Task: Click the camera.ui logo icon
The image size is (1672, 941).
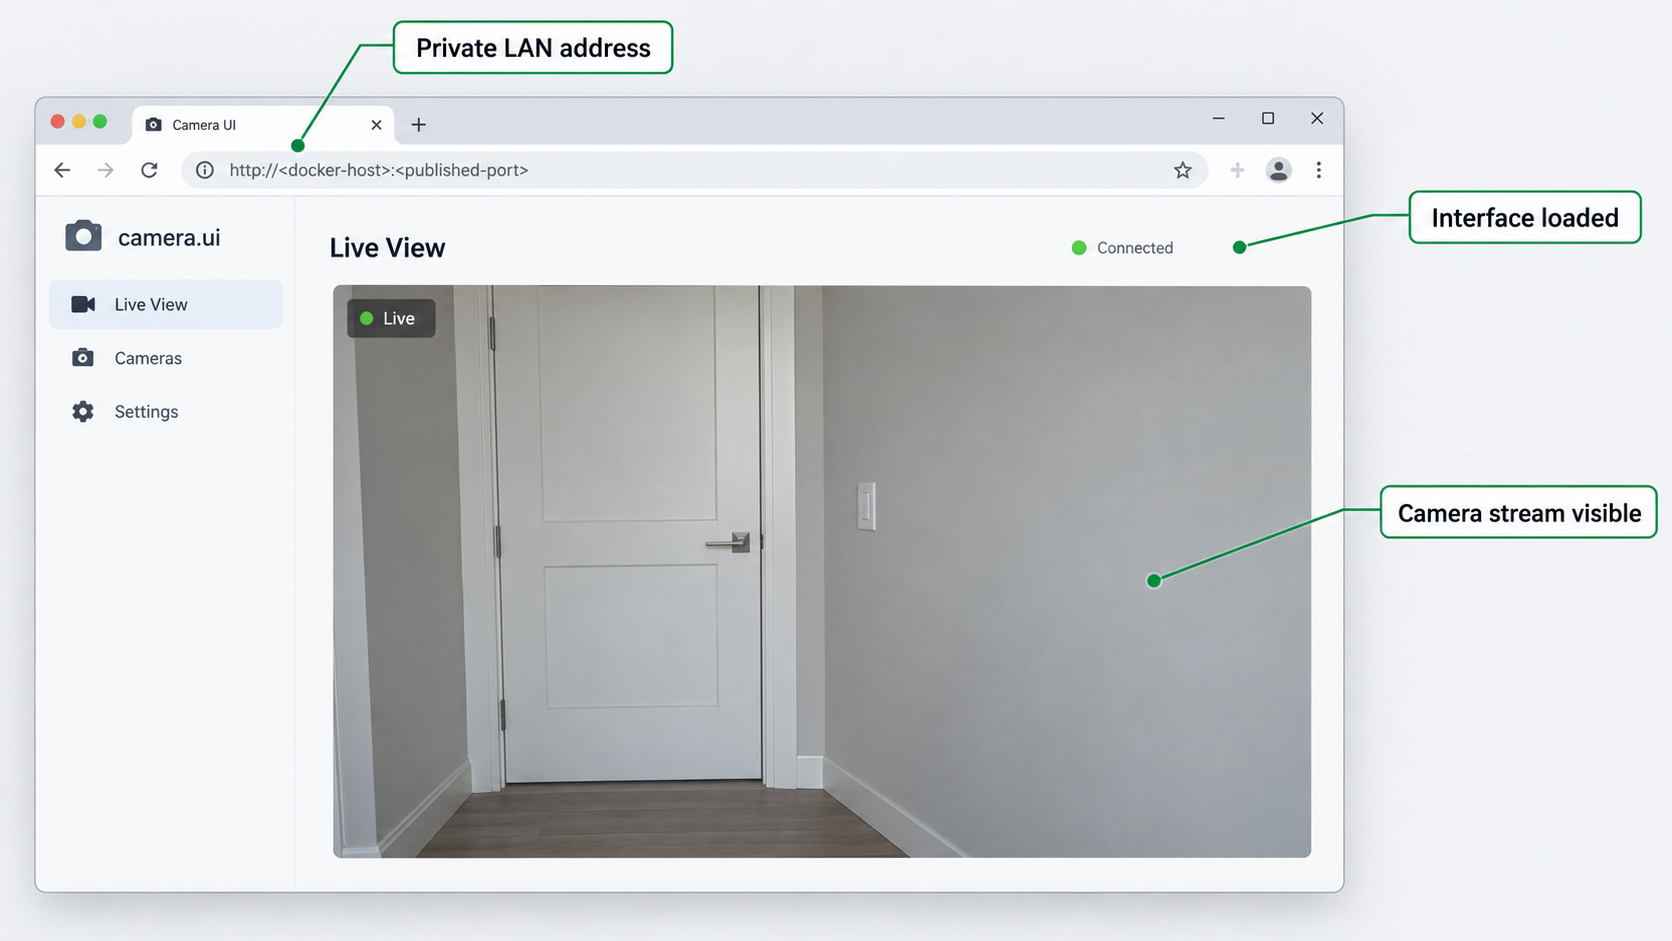Action: [x=83, y=236]
